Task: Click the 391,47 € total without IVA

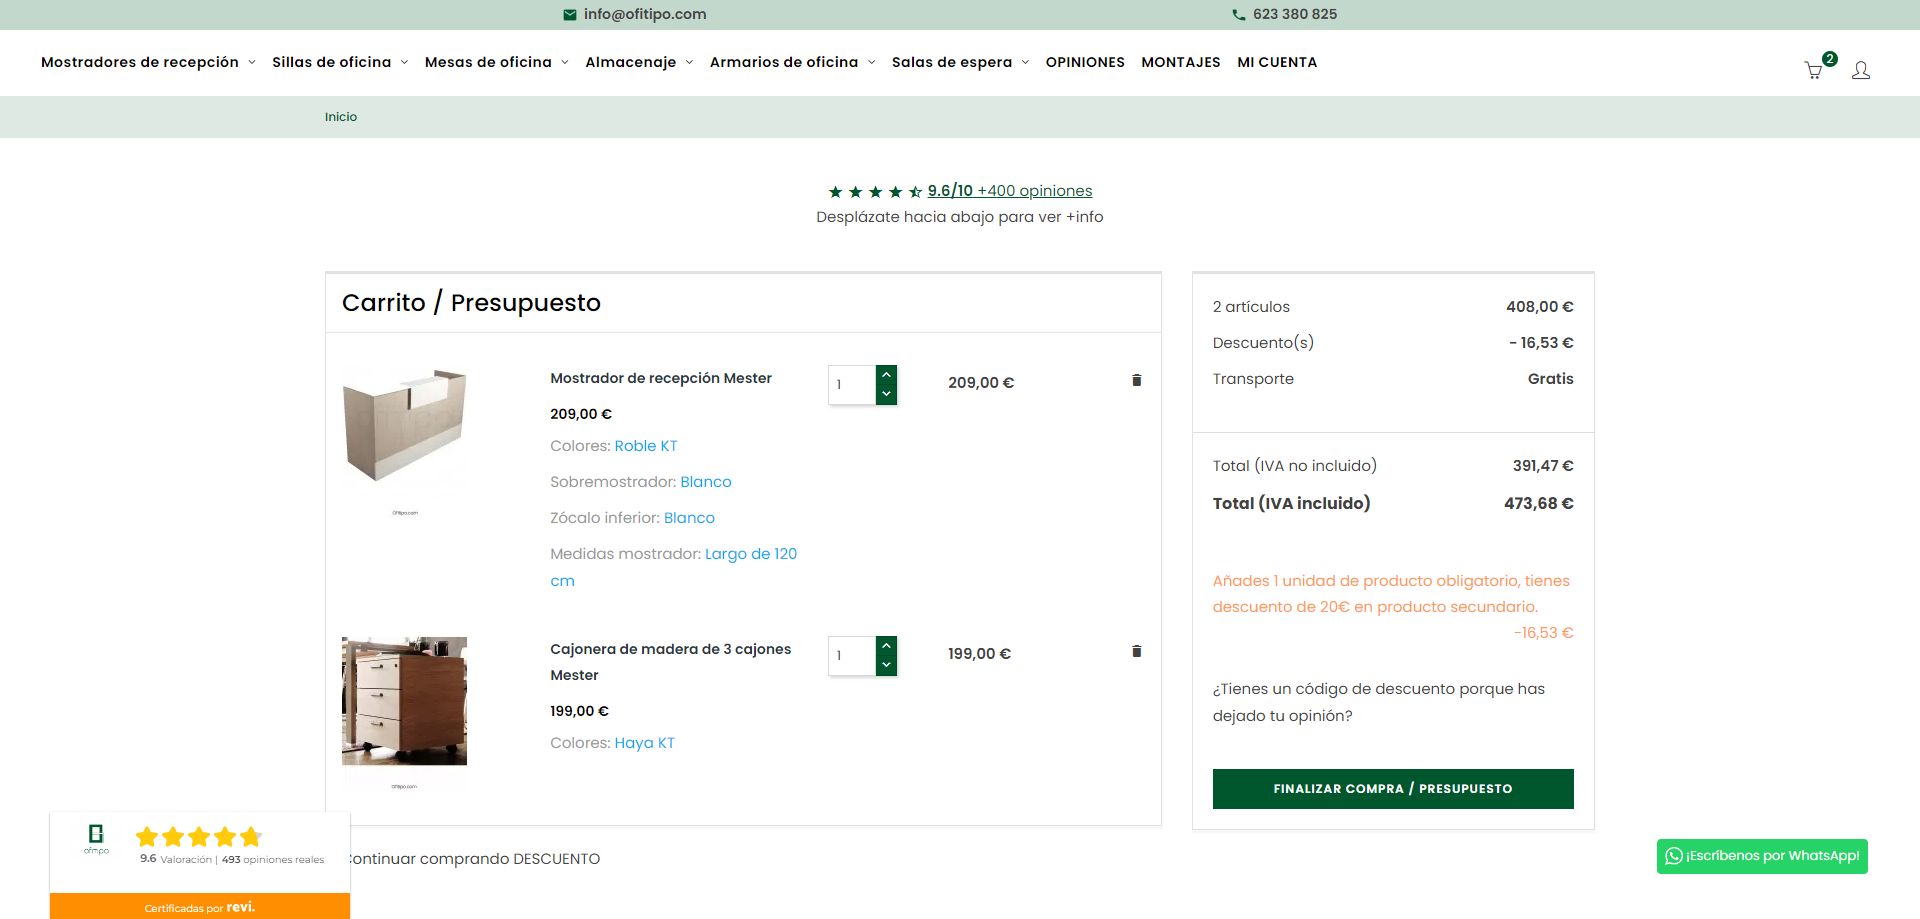Action: pos(1543,466)
